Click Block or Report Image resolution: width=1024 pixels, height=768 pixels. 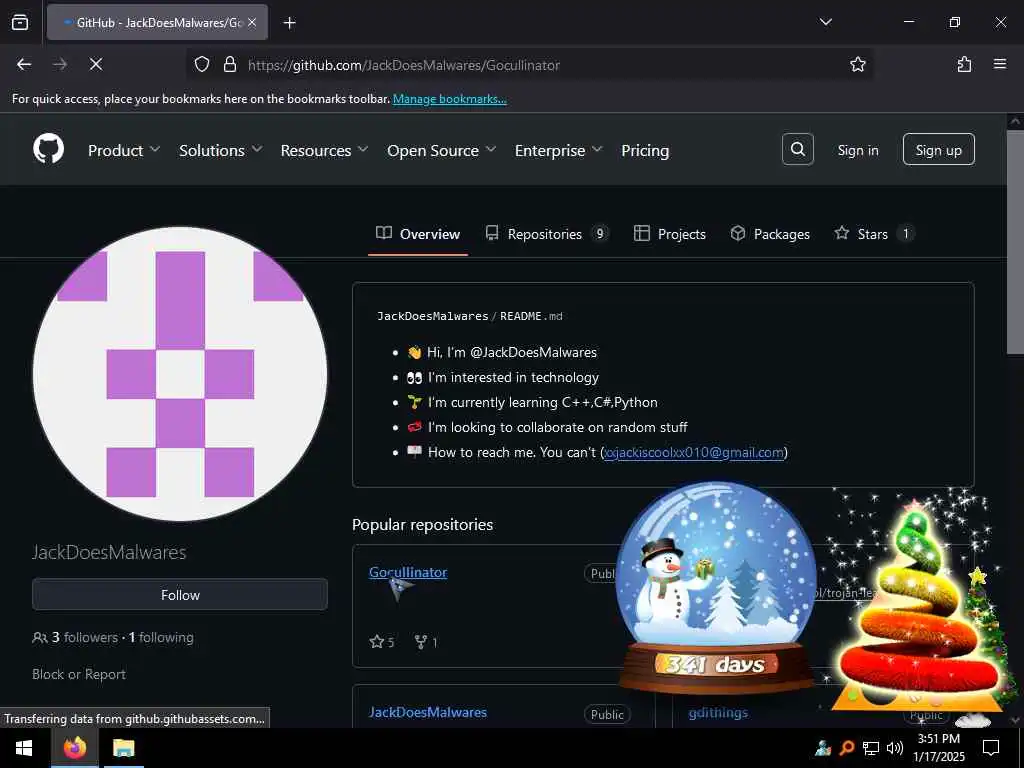pyautogui.click(x=78, y=674)
